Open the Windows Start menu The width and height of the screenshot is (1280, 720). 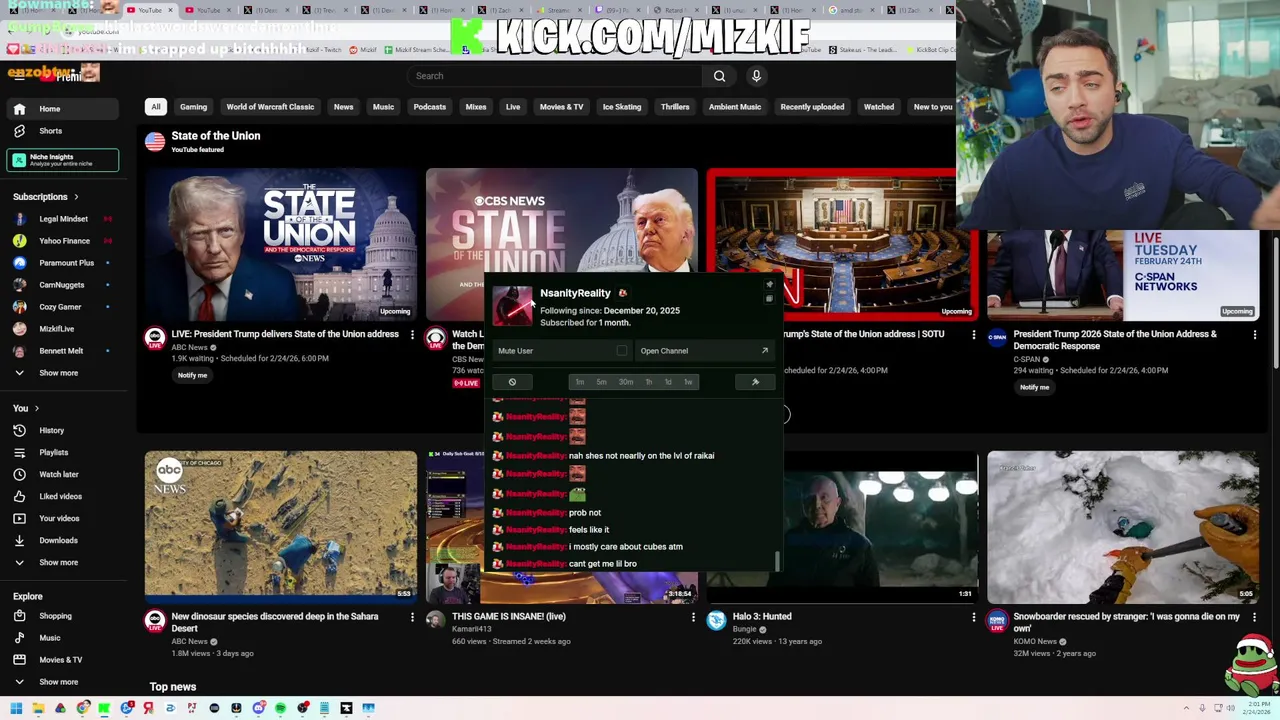coord(16,709)
